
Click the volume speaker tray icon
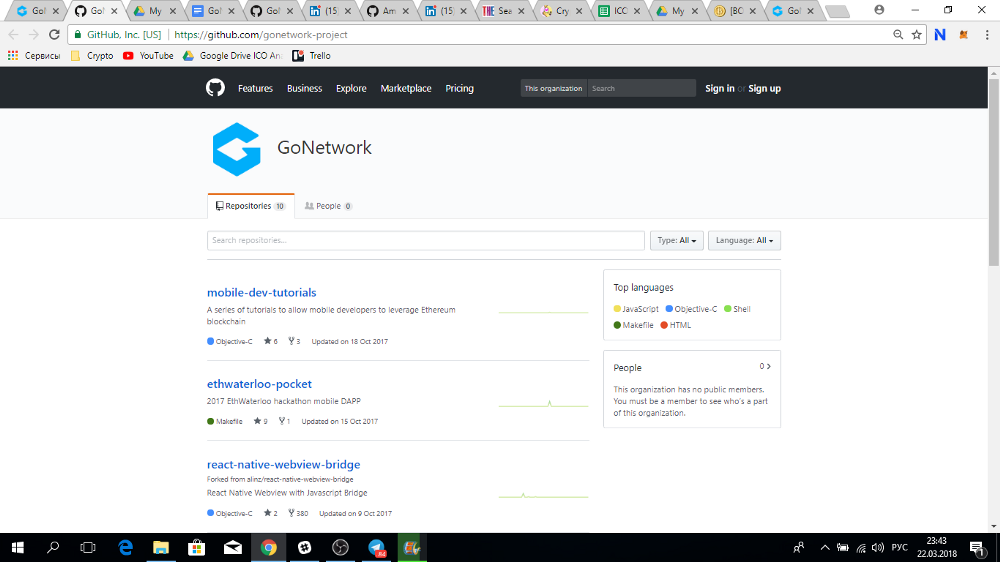[x=878, y=547]
